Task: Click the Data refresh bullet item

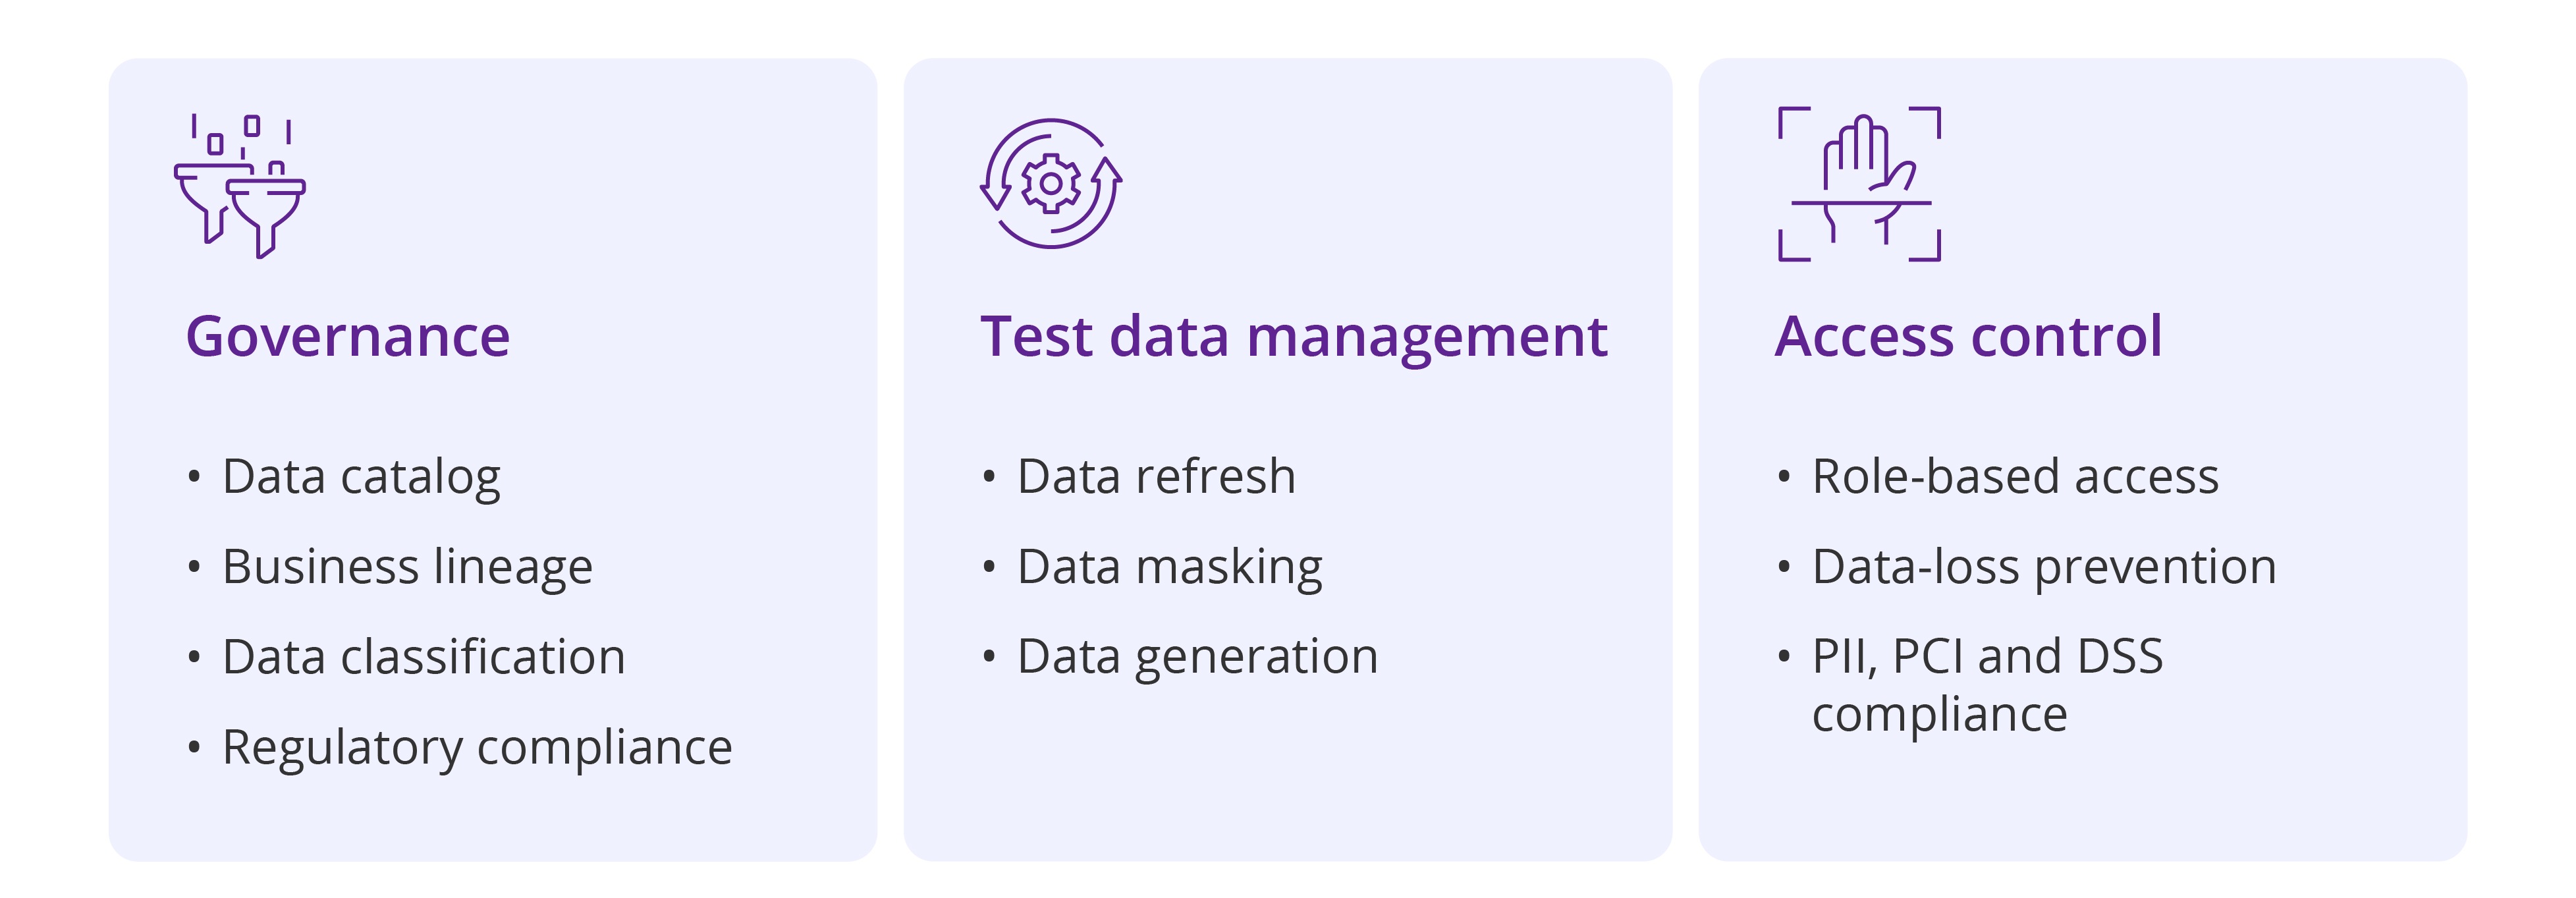Action: (1156, 477)
